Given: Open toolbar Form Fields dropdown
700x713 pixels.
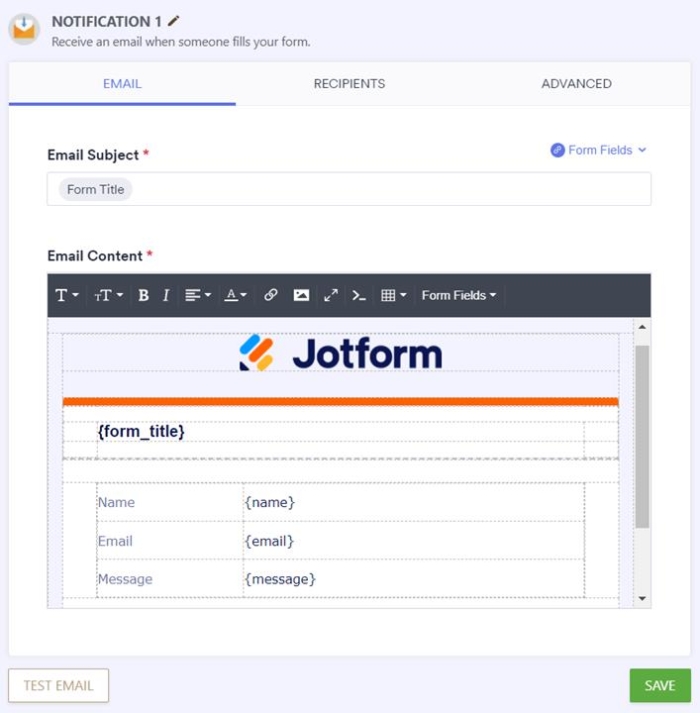Looking at the screenshot, I should click(x=458, y=295).
